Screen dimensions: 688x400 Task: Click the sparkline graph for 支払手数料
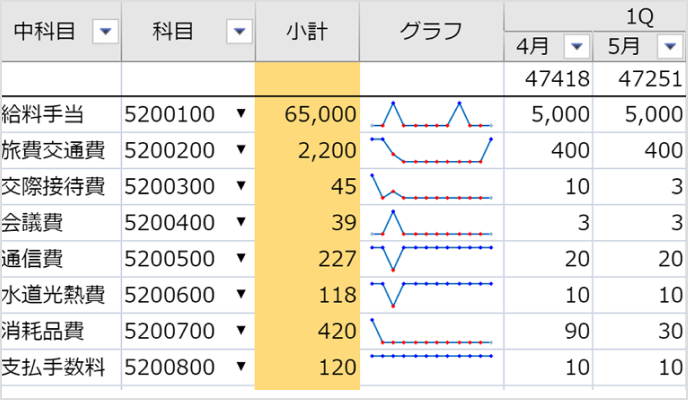[431, 356]
